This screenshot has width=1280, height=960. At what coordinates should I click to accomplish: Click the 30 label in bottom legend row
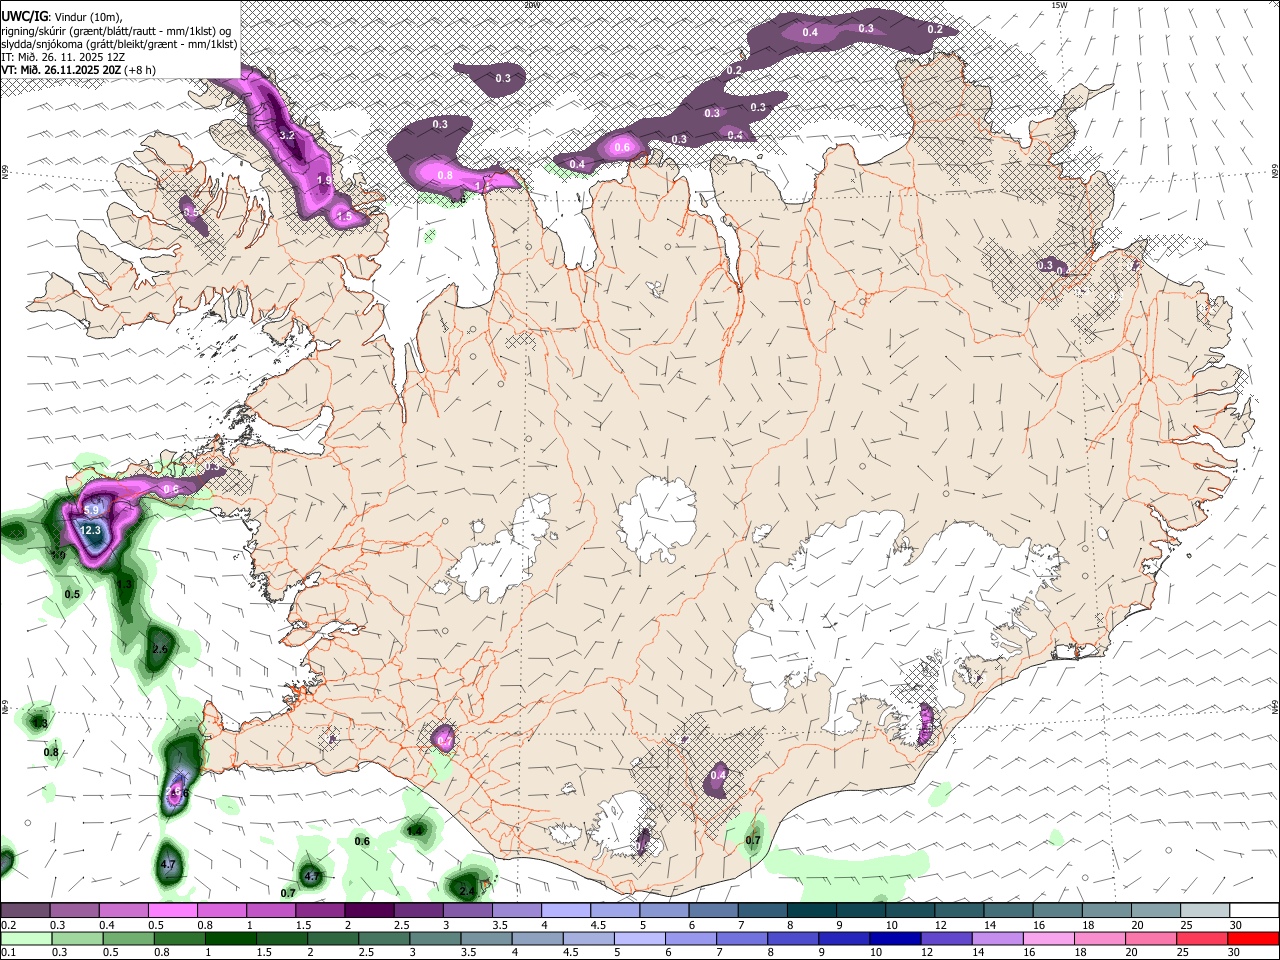1234,952
